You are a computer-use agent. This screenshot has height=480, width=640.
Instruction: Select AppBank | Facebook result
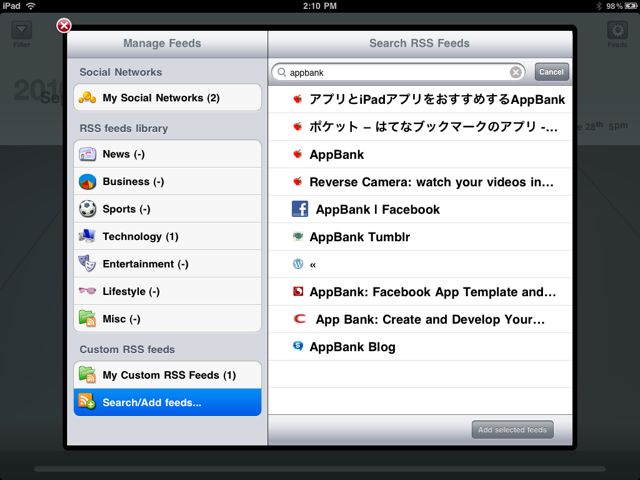click(x=420, y=209)
